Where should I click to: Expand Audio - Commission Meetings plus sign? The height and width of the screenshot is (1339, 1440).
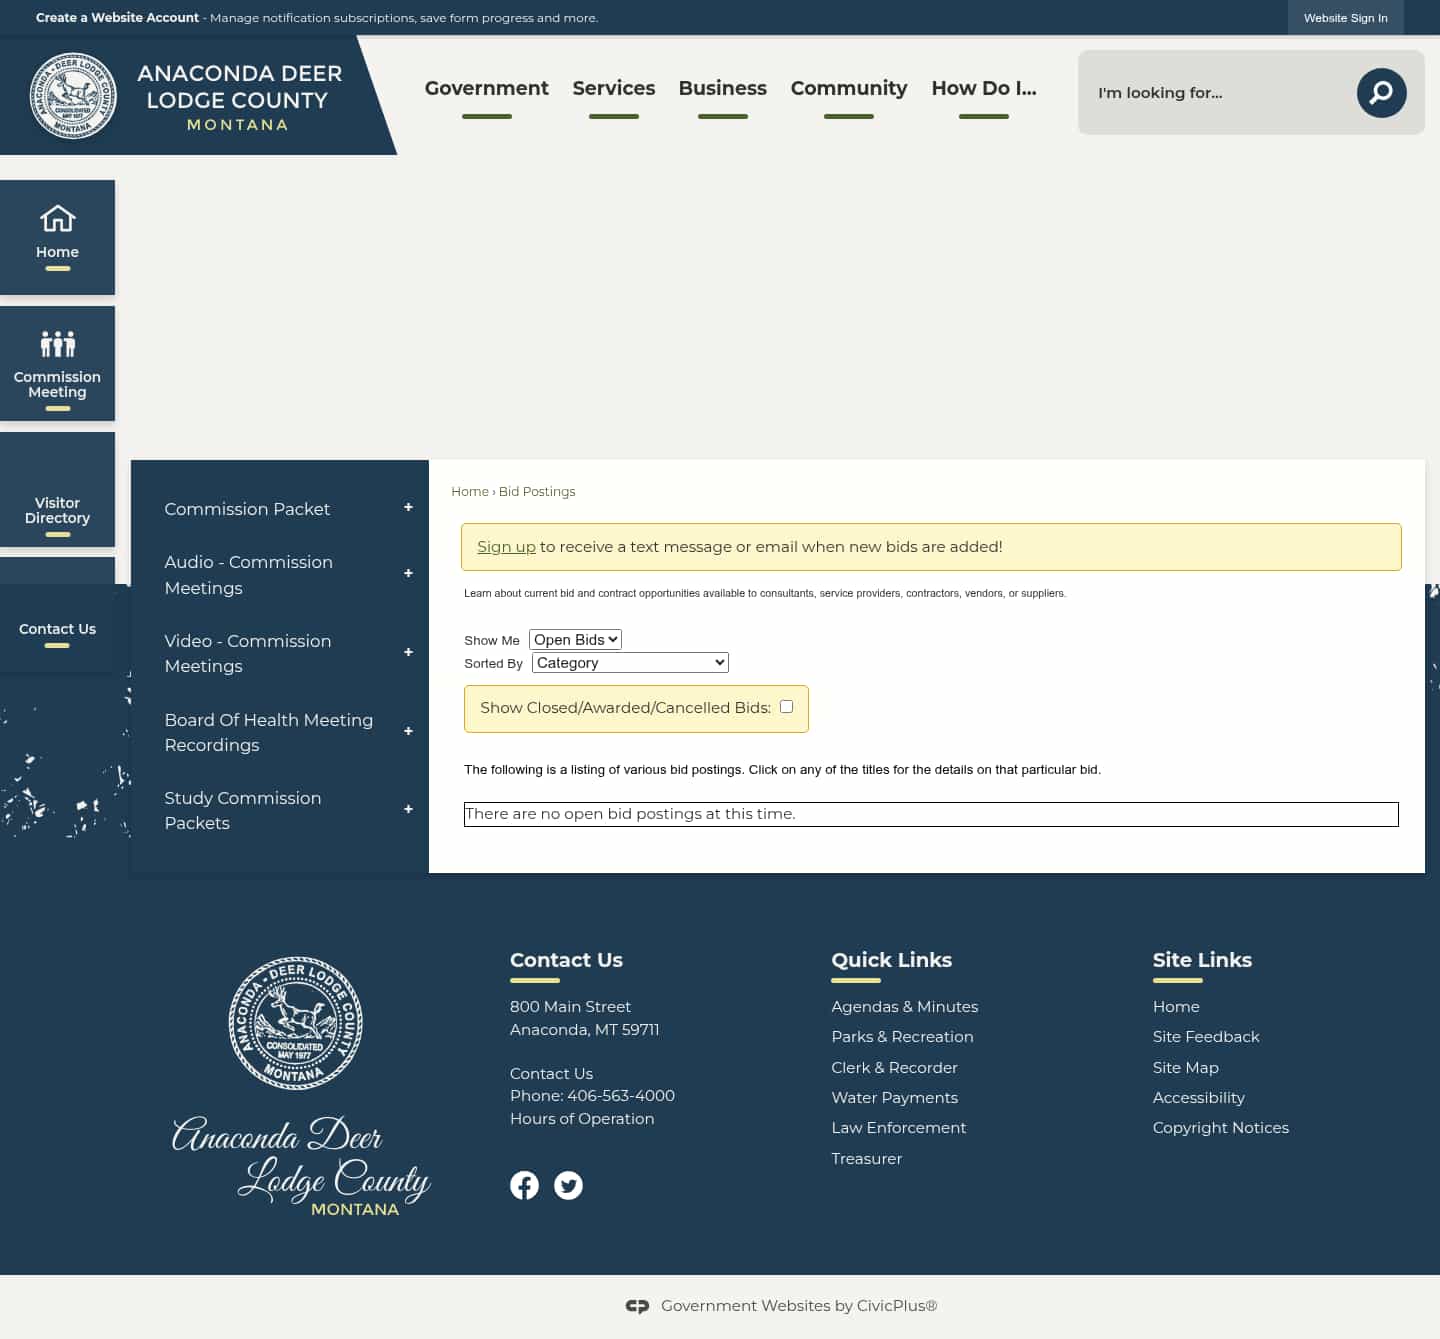click(x=408, y=574)
